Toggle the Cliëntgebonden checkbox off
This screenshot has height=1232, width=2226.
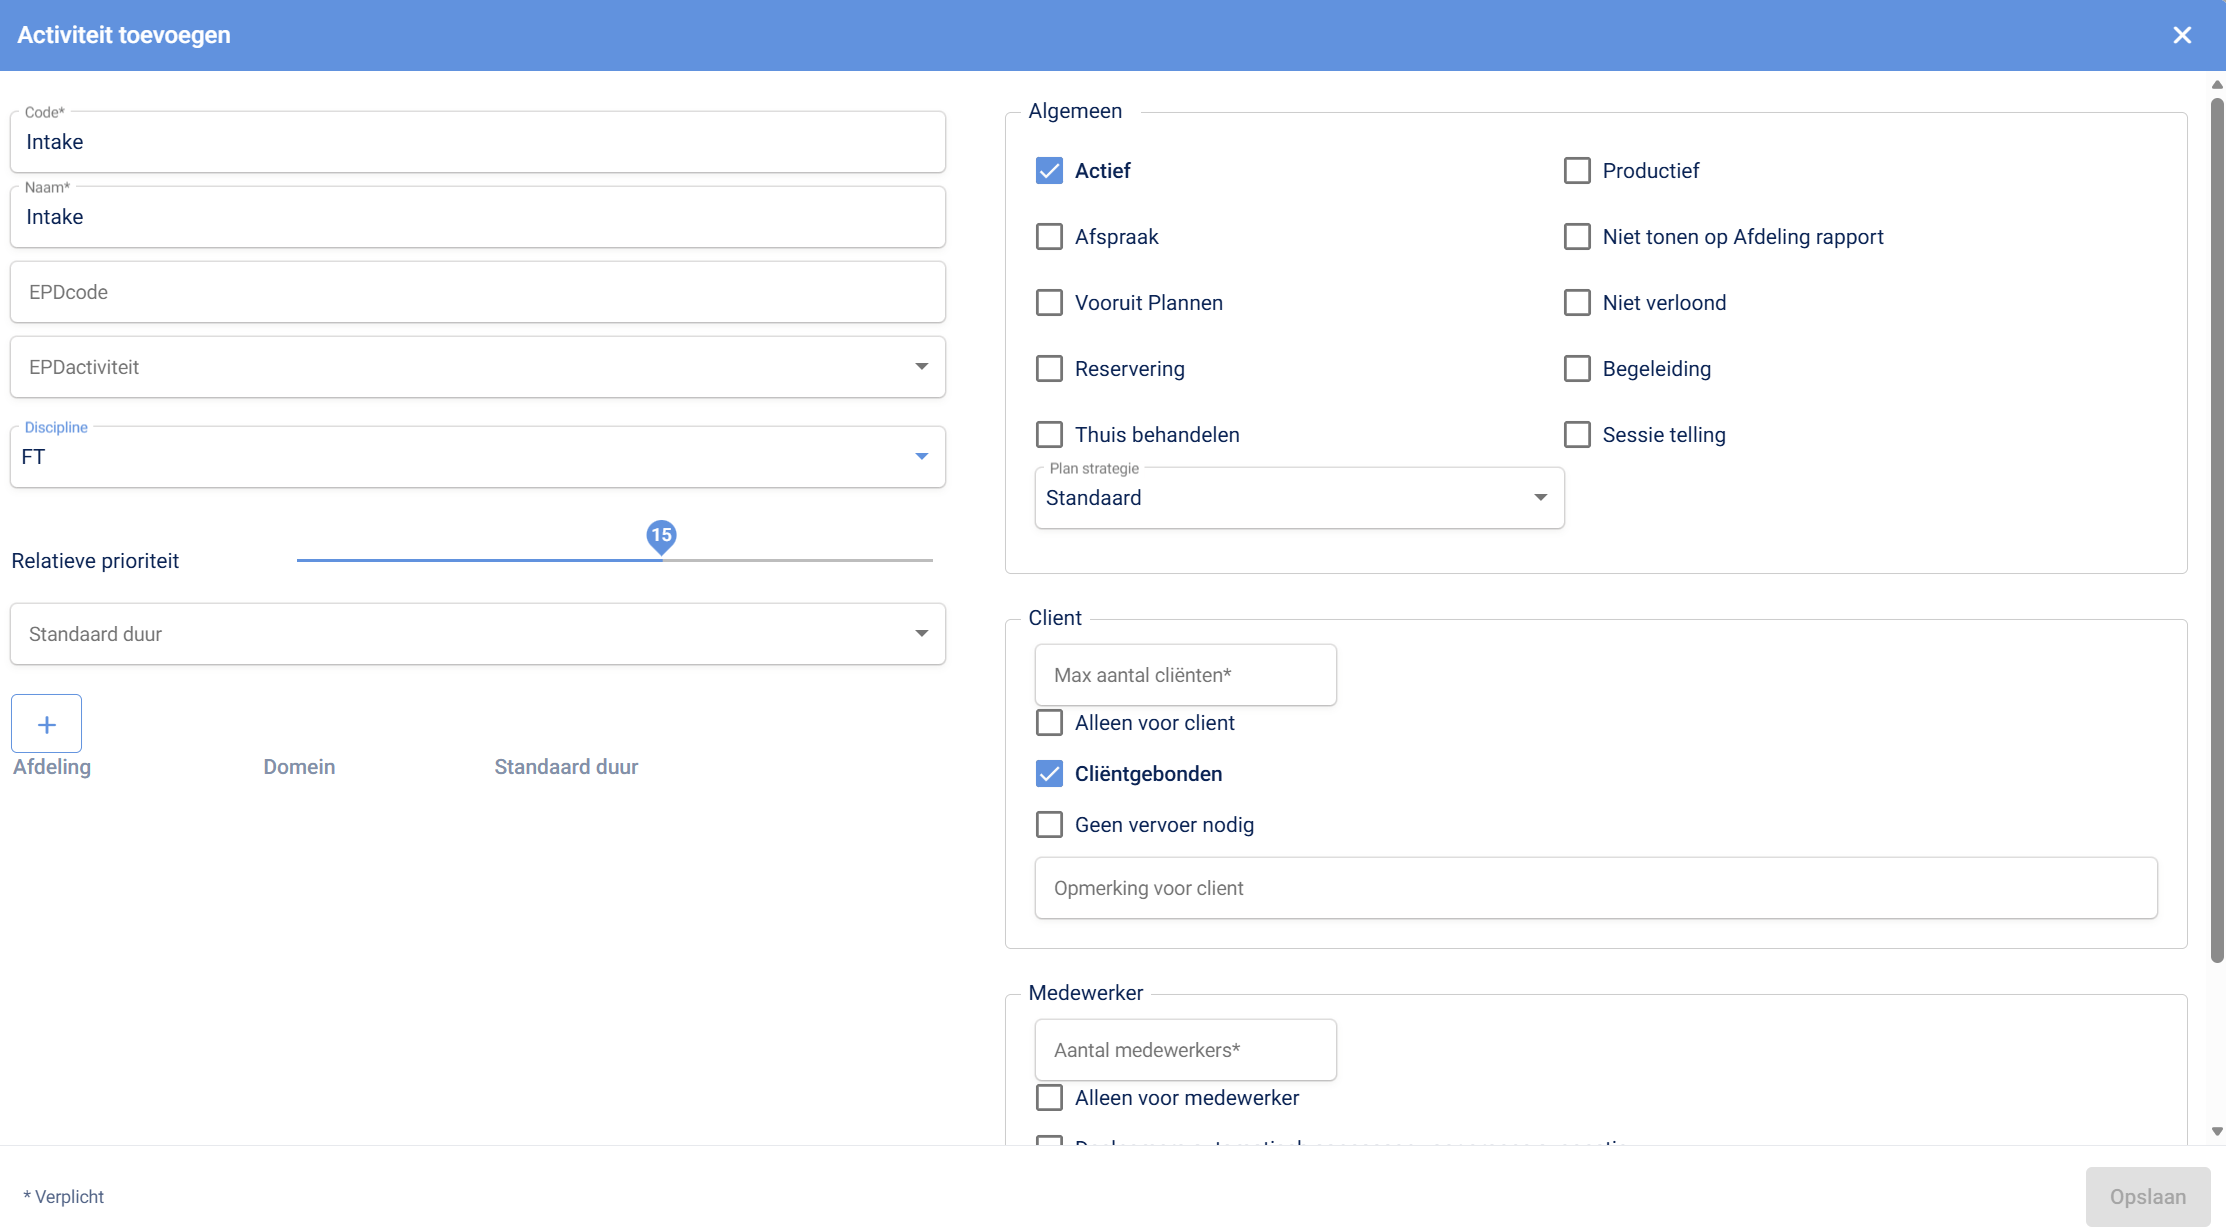1049,774
